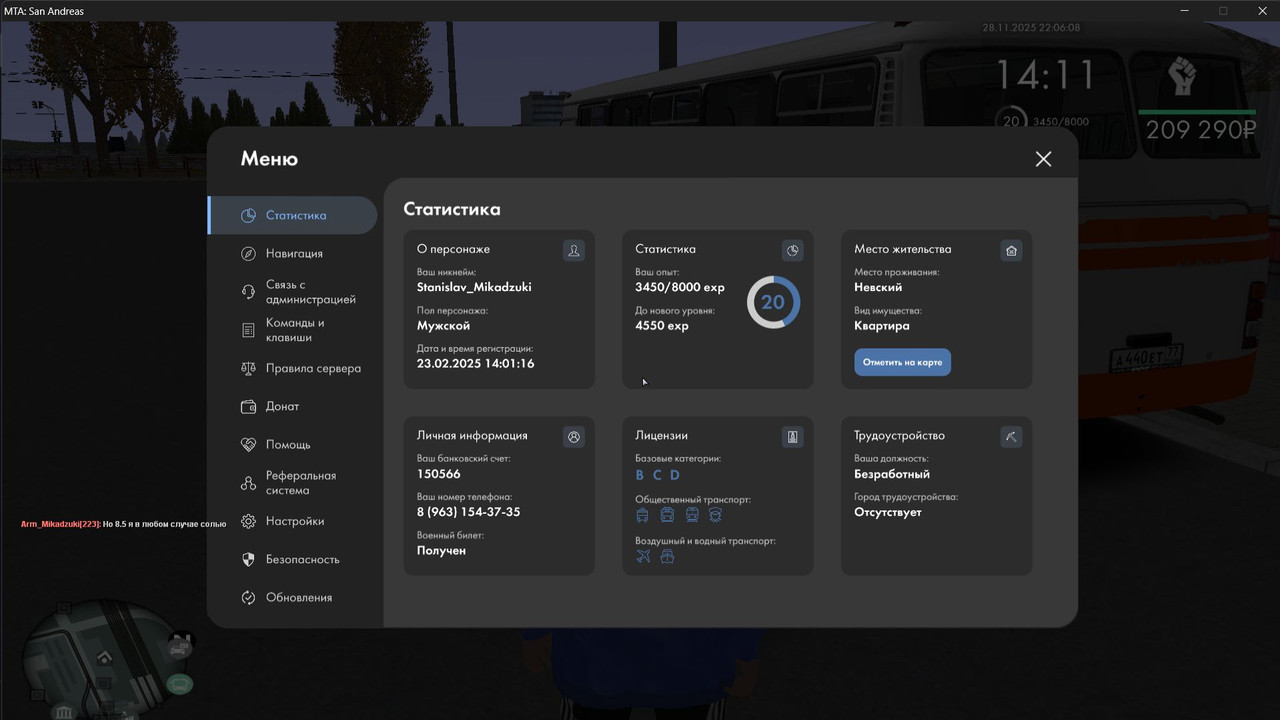Image resolution: width=1280 pixels, height=720 pixels.
Task: Click the bank account number 150566
Action: coord(439,474)
